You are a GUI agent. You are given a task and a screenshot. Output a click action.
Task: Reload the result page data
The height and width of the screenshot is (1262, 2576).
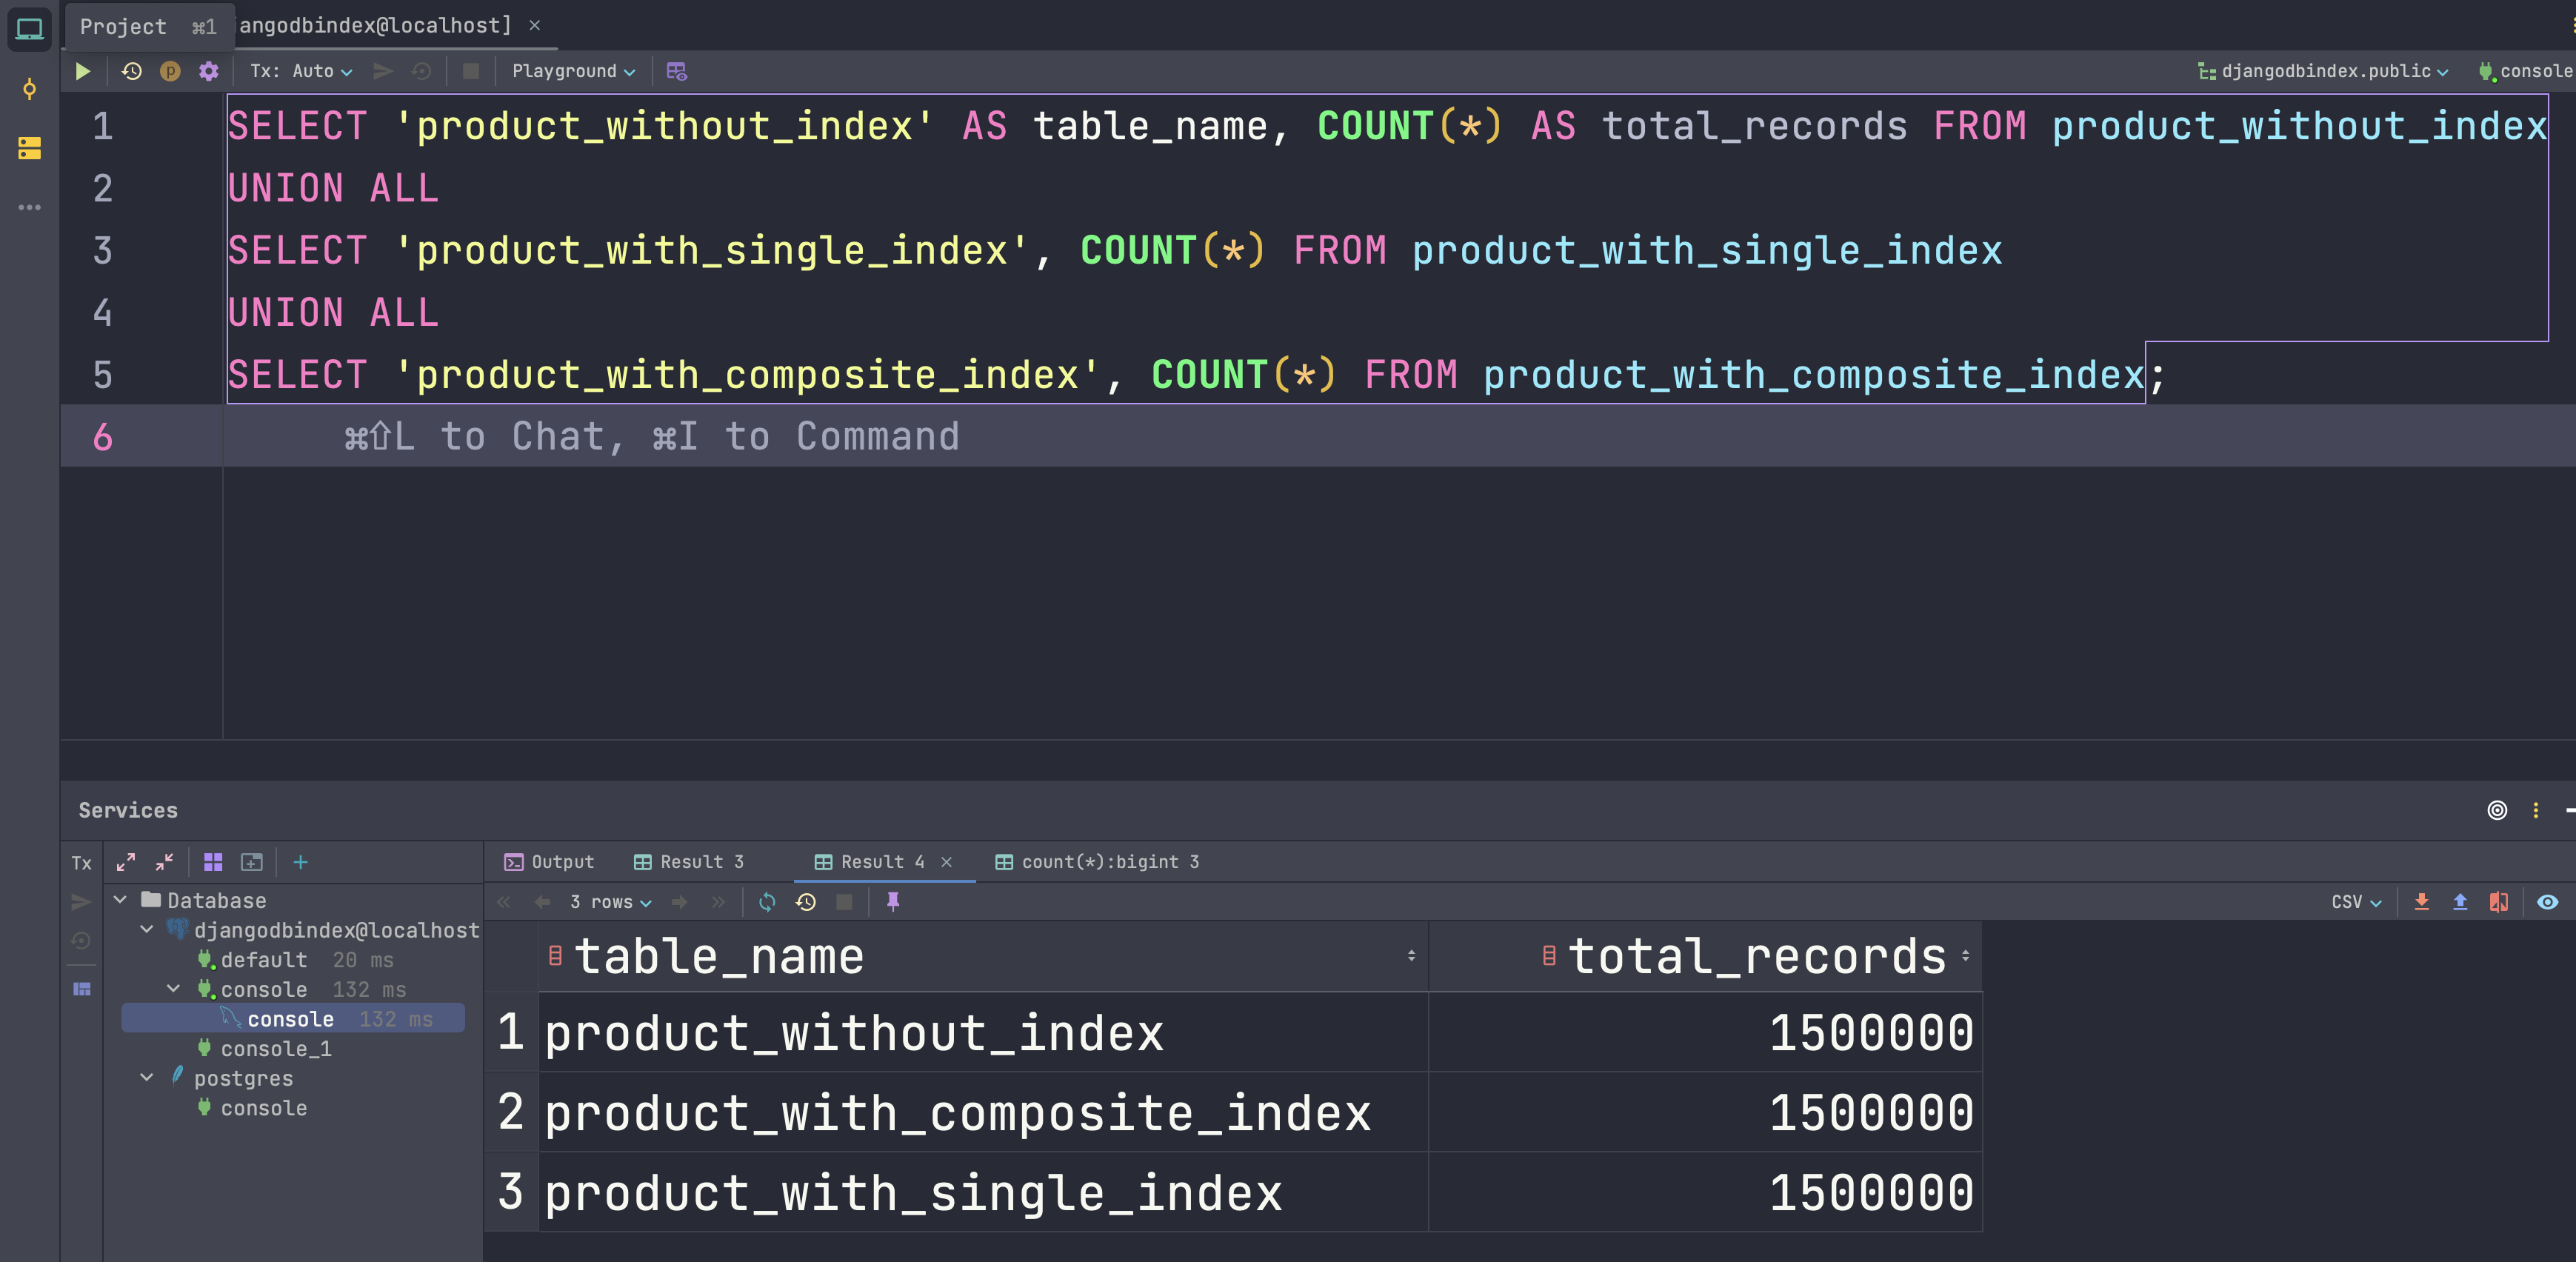coord(767,902)
